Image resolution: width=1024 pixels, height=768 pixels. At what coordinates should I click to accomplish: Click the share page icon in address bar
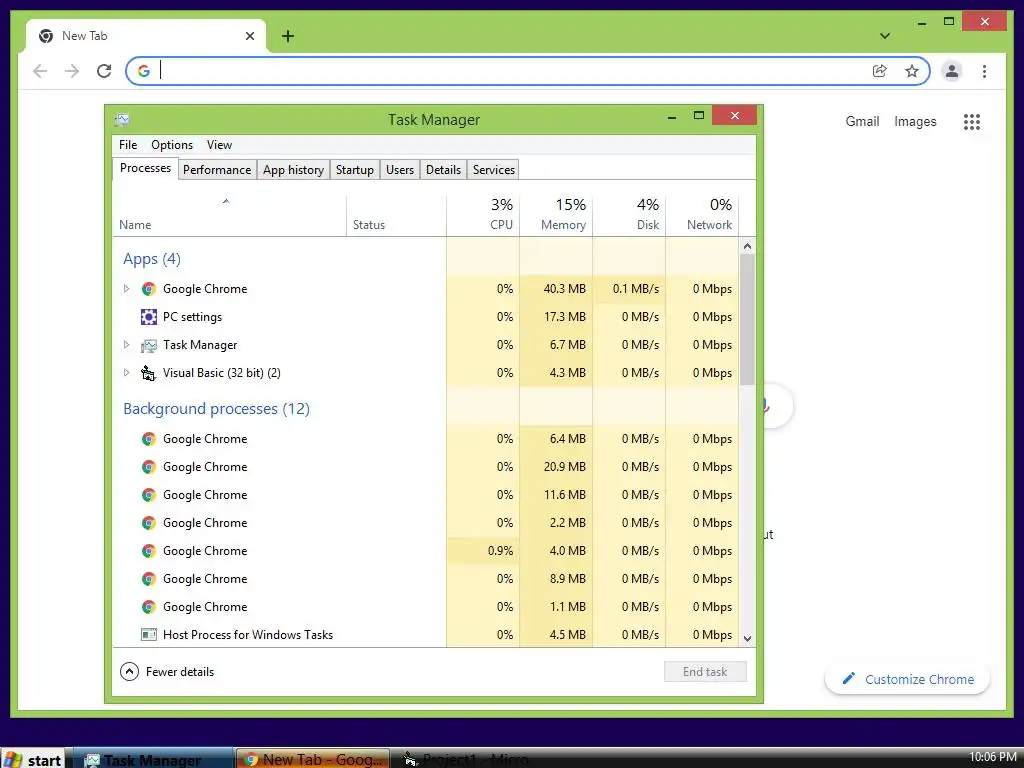pyautogui.click(x=880, y=71)
